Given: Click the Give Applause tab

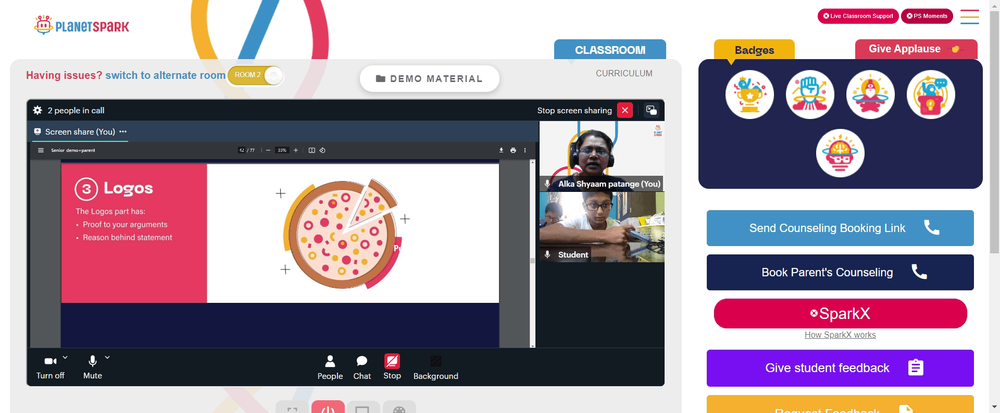Looking at the screenshot, I should [916, 49].
